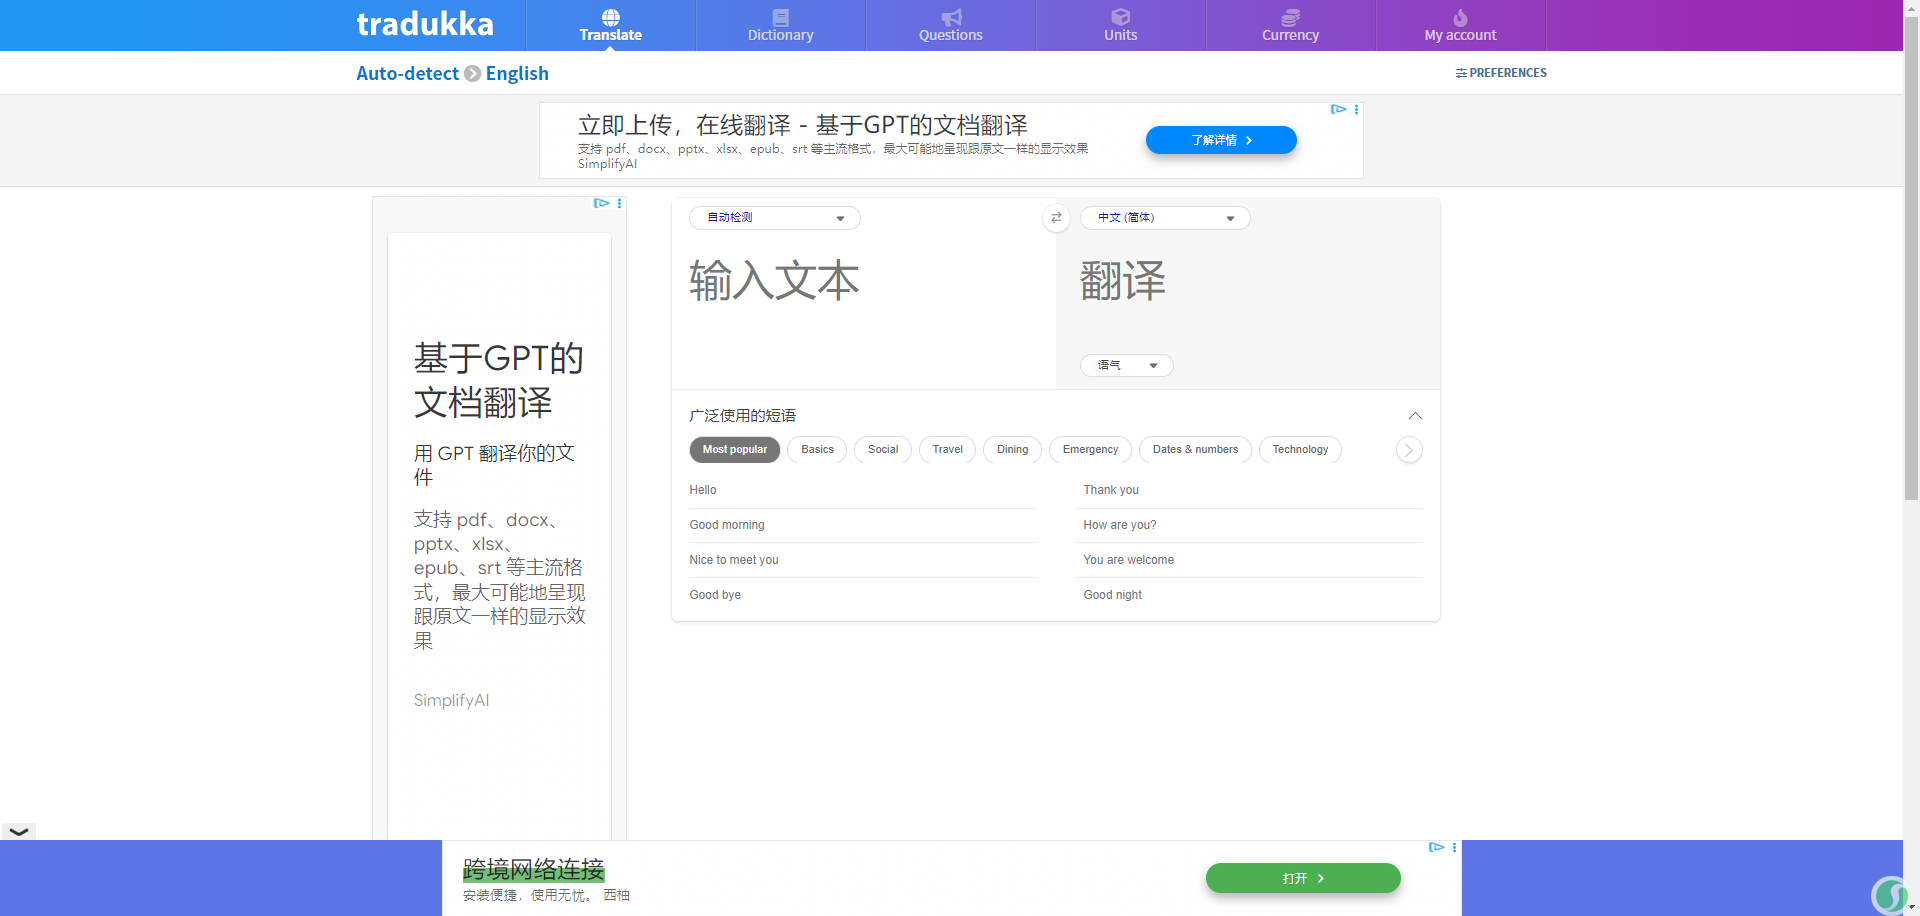1920x916 pixels.
Task: Click the tradukka logo
Action: click(x=425, y=24)
